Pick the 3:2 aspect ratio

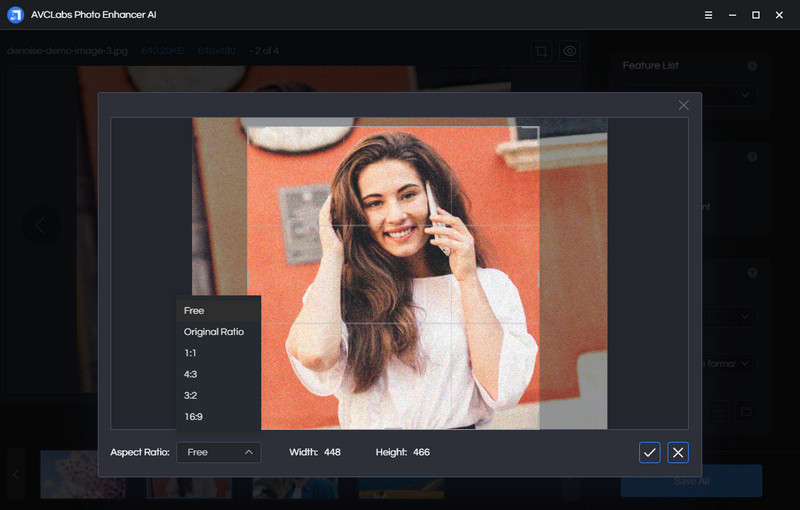click(x=218, y=395)
